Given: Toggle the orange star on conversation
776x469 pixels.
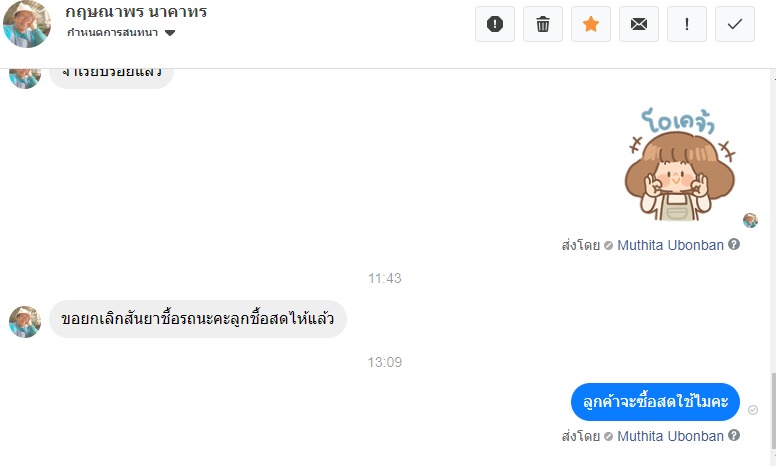Looking at the screenshot, I should (x=591, y=24).
